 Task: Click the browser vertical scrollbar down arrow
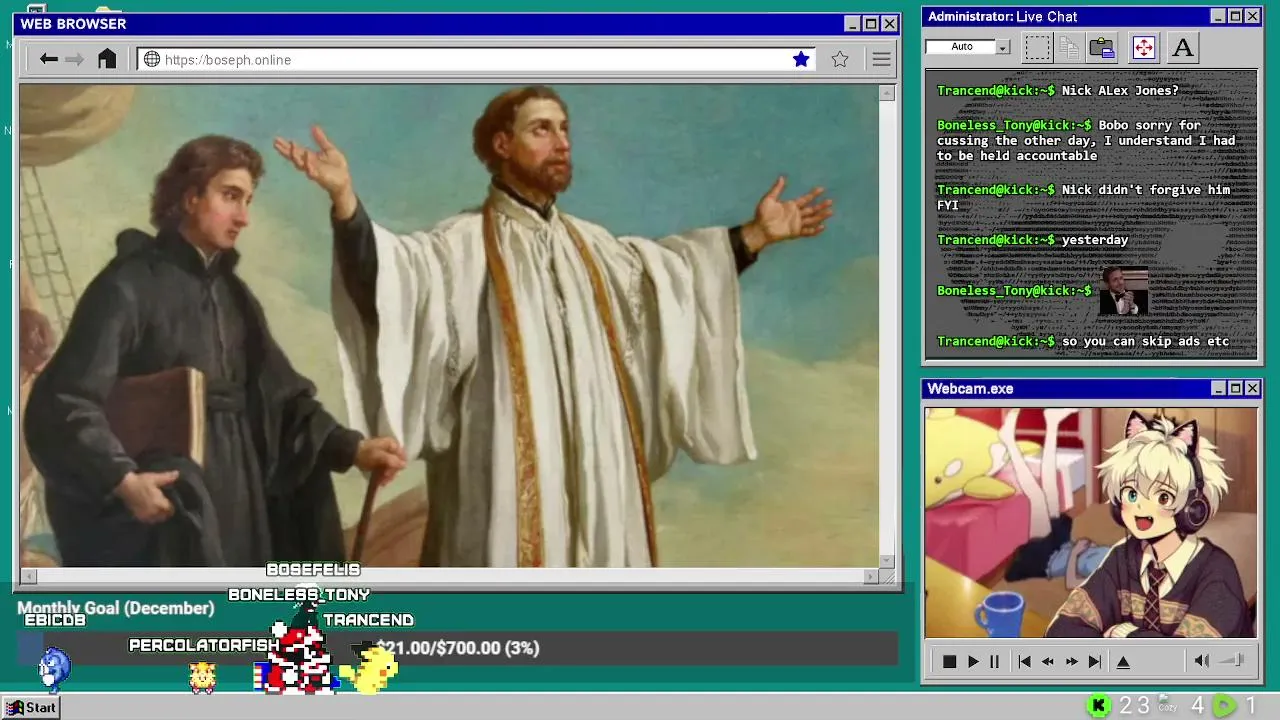pyautogui.click(x=886, y=561)
